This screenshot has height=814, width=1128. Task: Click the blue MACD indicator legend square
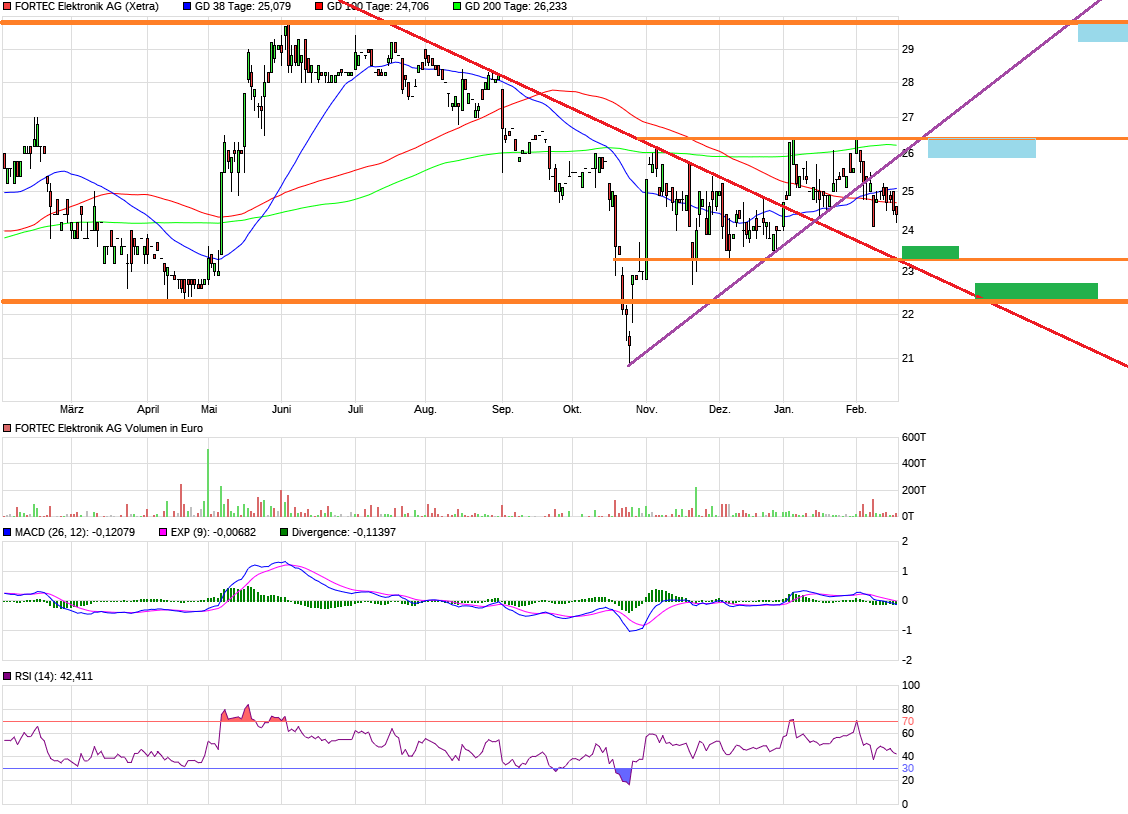[x=7, y=533]
